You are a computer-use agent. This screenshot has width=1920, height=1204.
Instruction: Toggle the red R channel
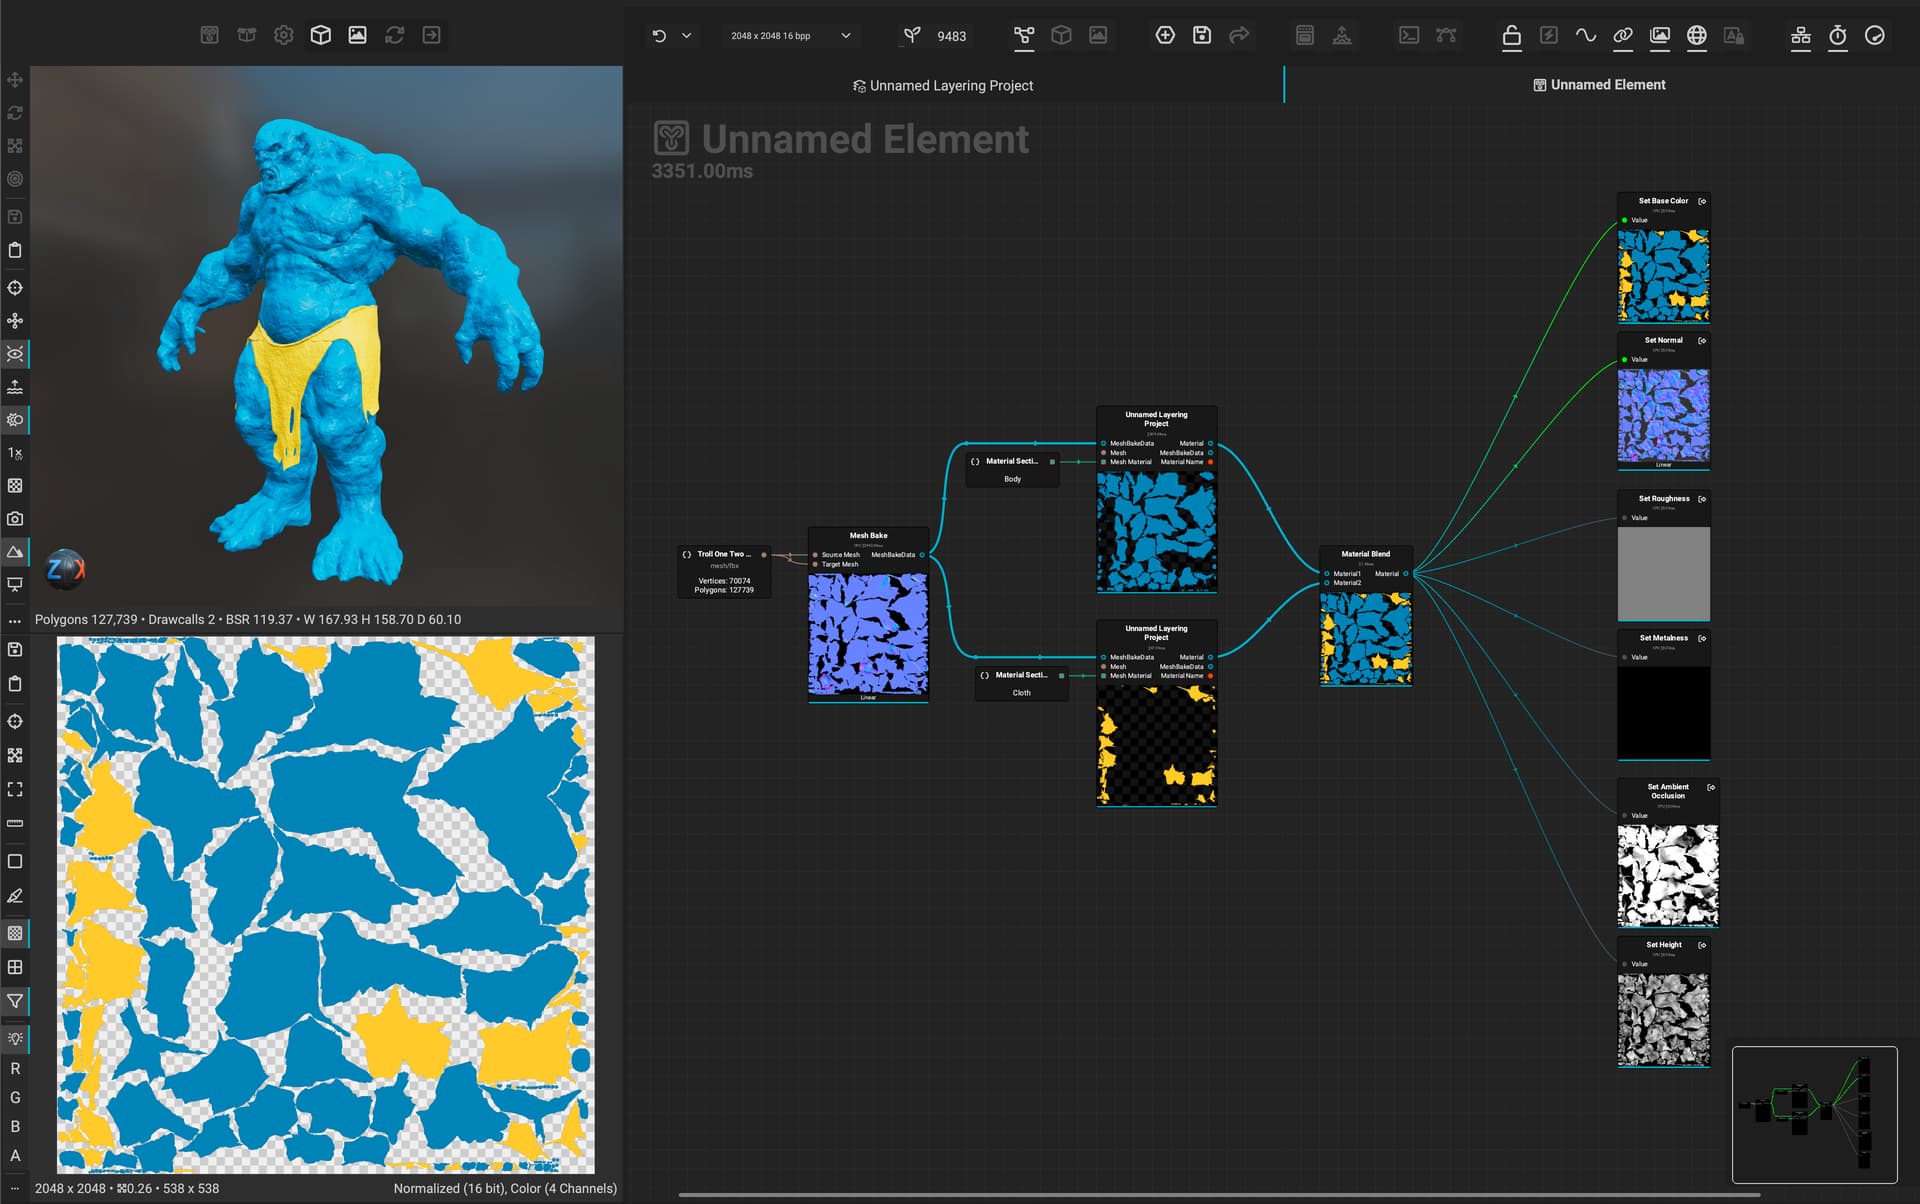point(15,1069)
